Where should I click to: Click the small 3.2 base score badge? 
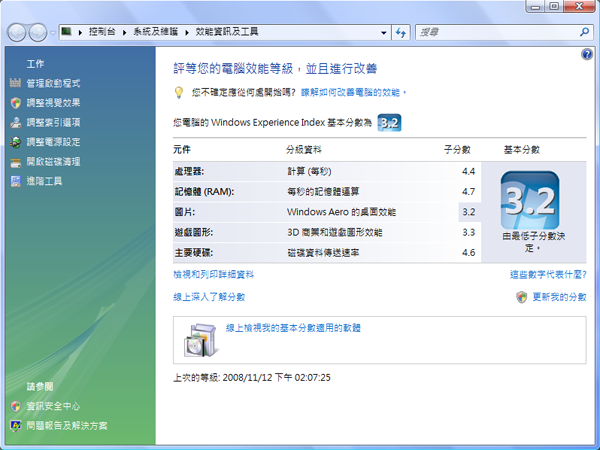pos(389,123)
